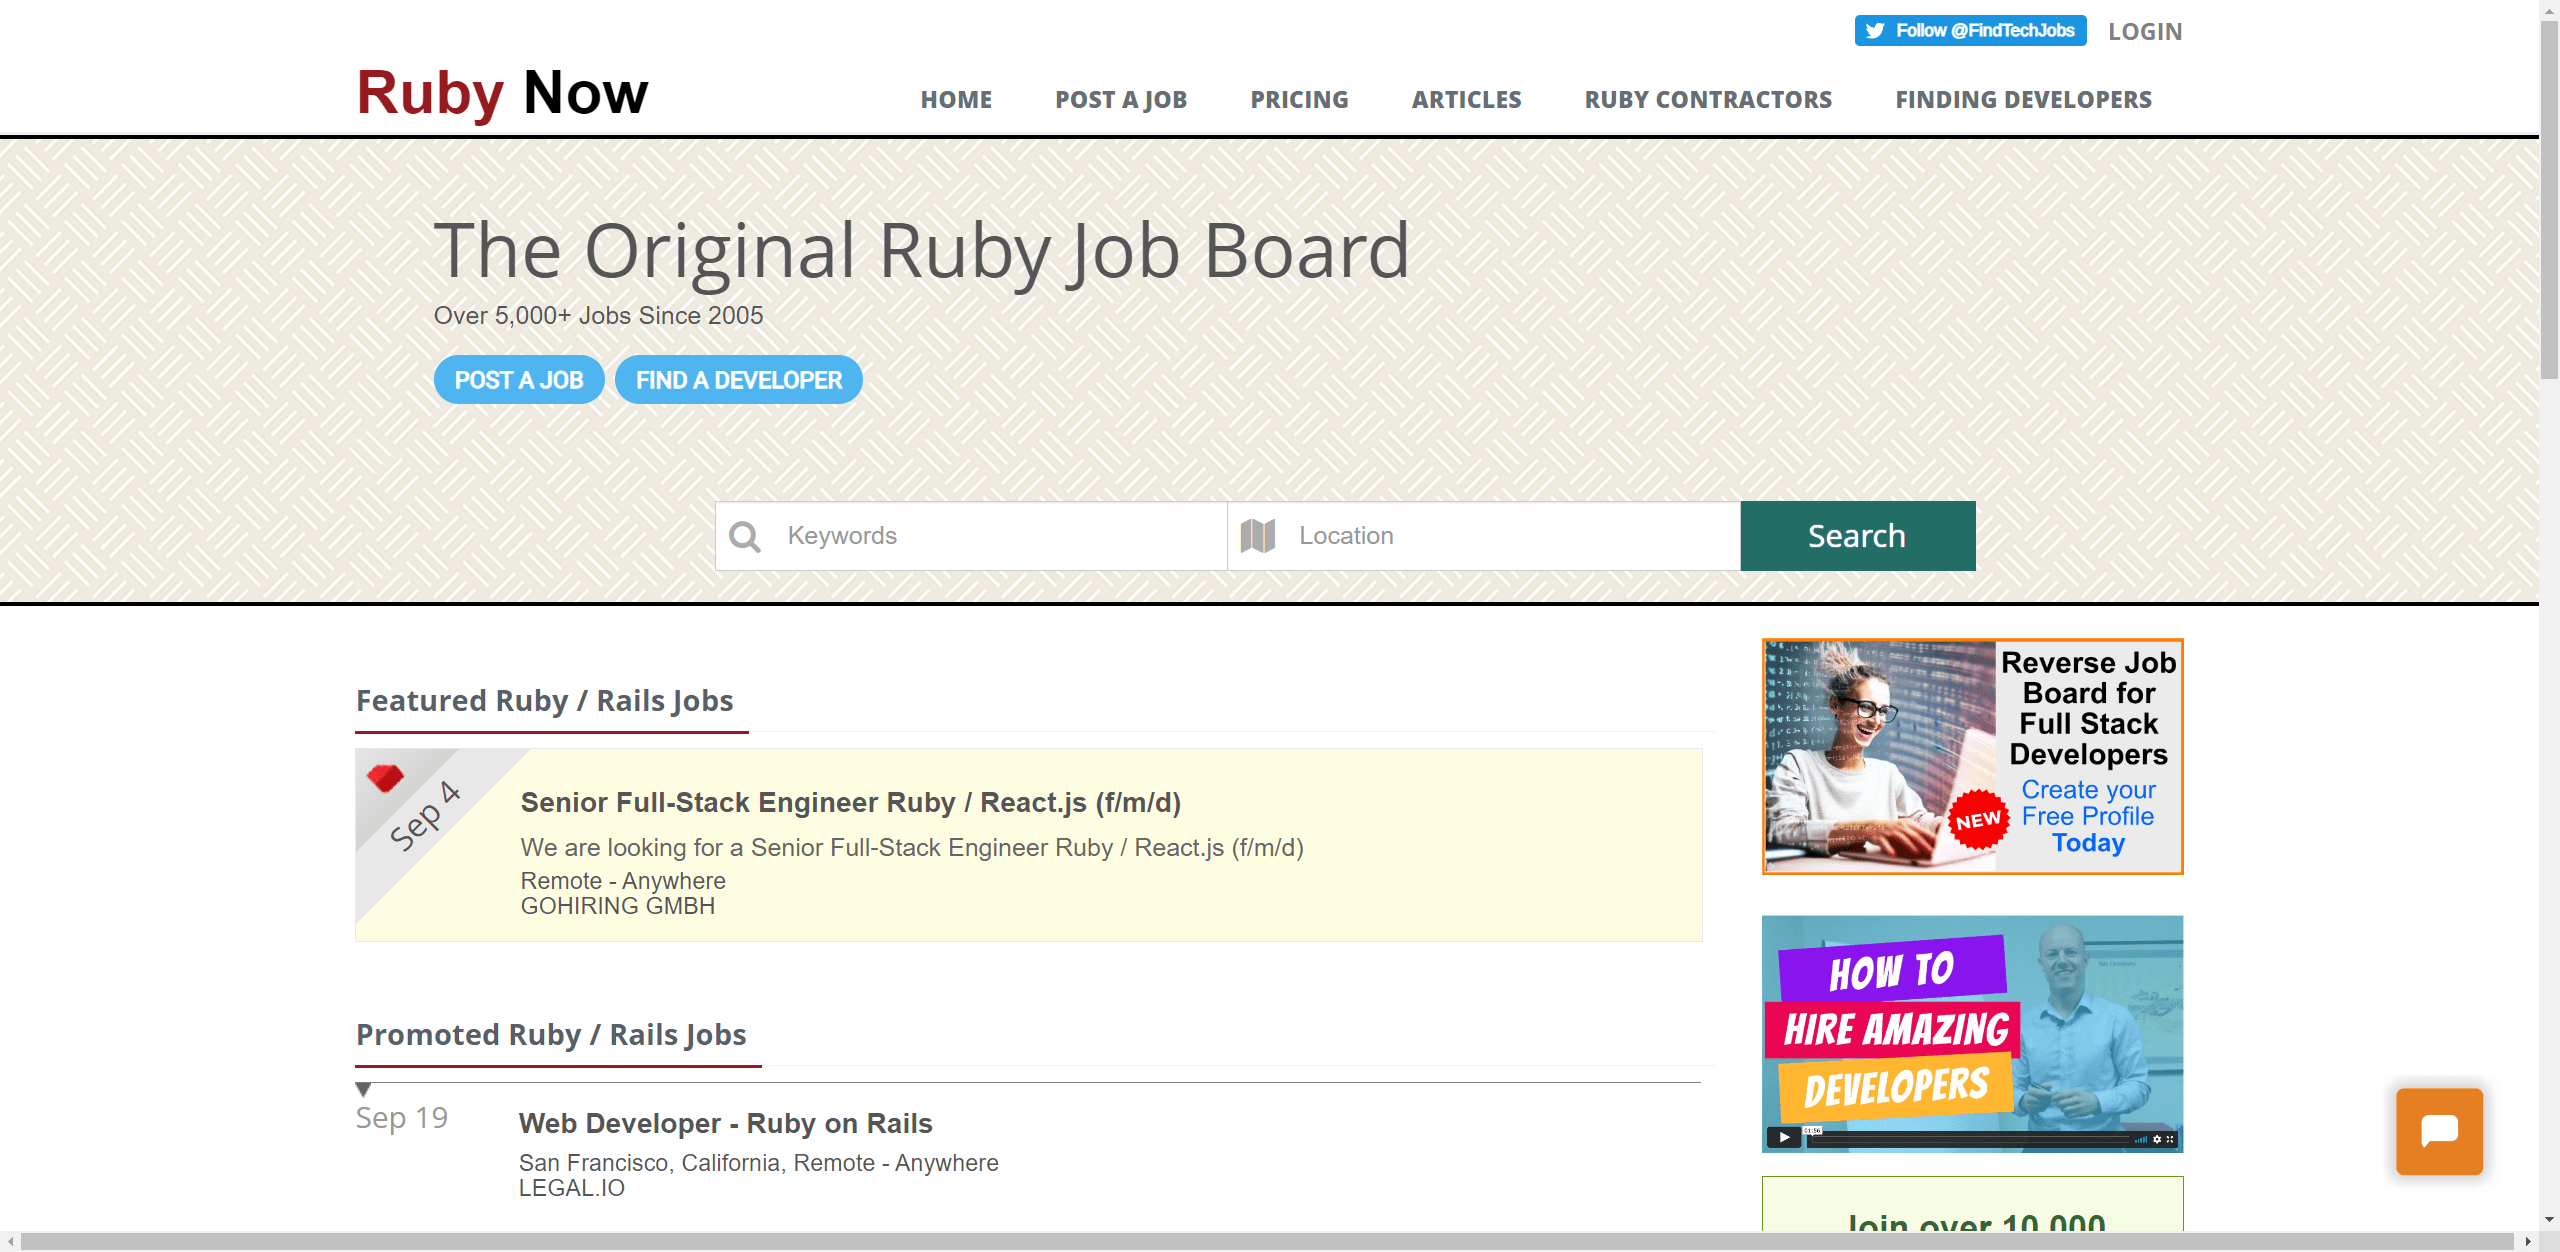Screen dimensions: 2560x1252
Task: Open the LOGIN link
Action: pyautogui.click(x=2145, y=31)
